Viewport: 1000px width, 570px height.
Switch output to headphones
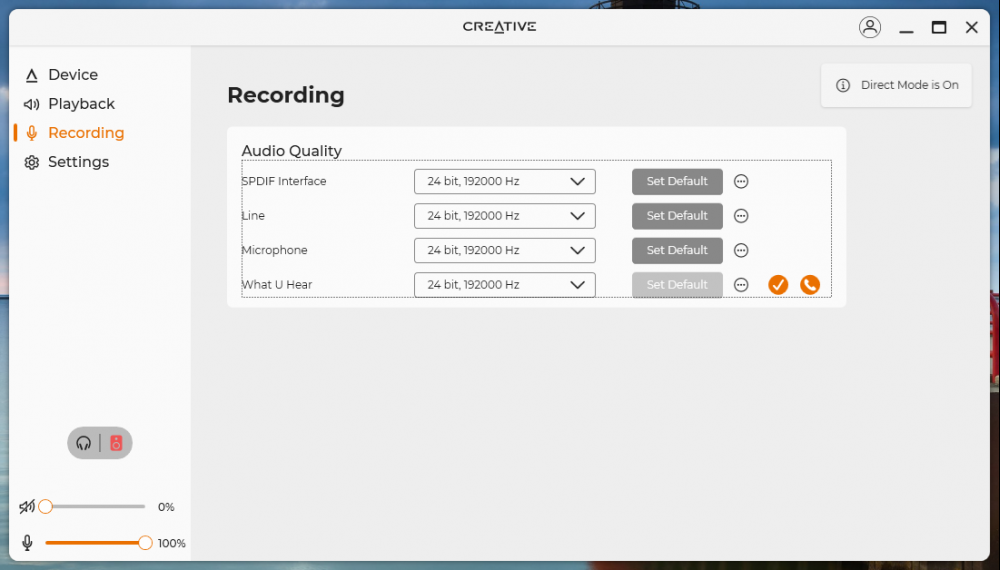[84, 443]
